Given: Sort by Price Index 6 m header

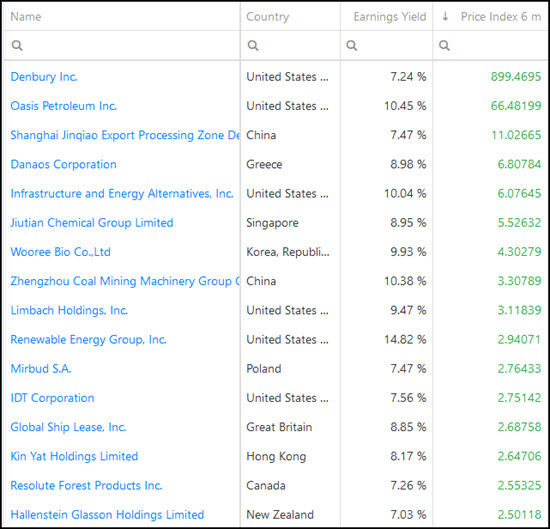Looking at the screenshot, I should (x=501, y=16).
